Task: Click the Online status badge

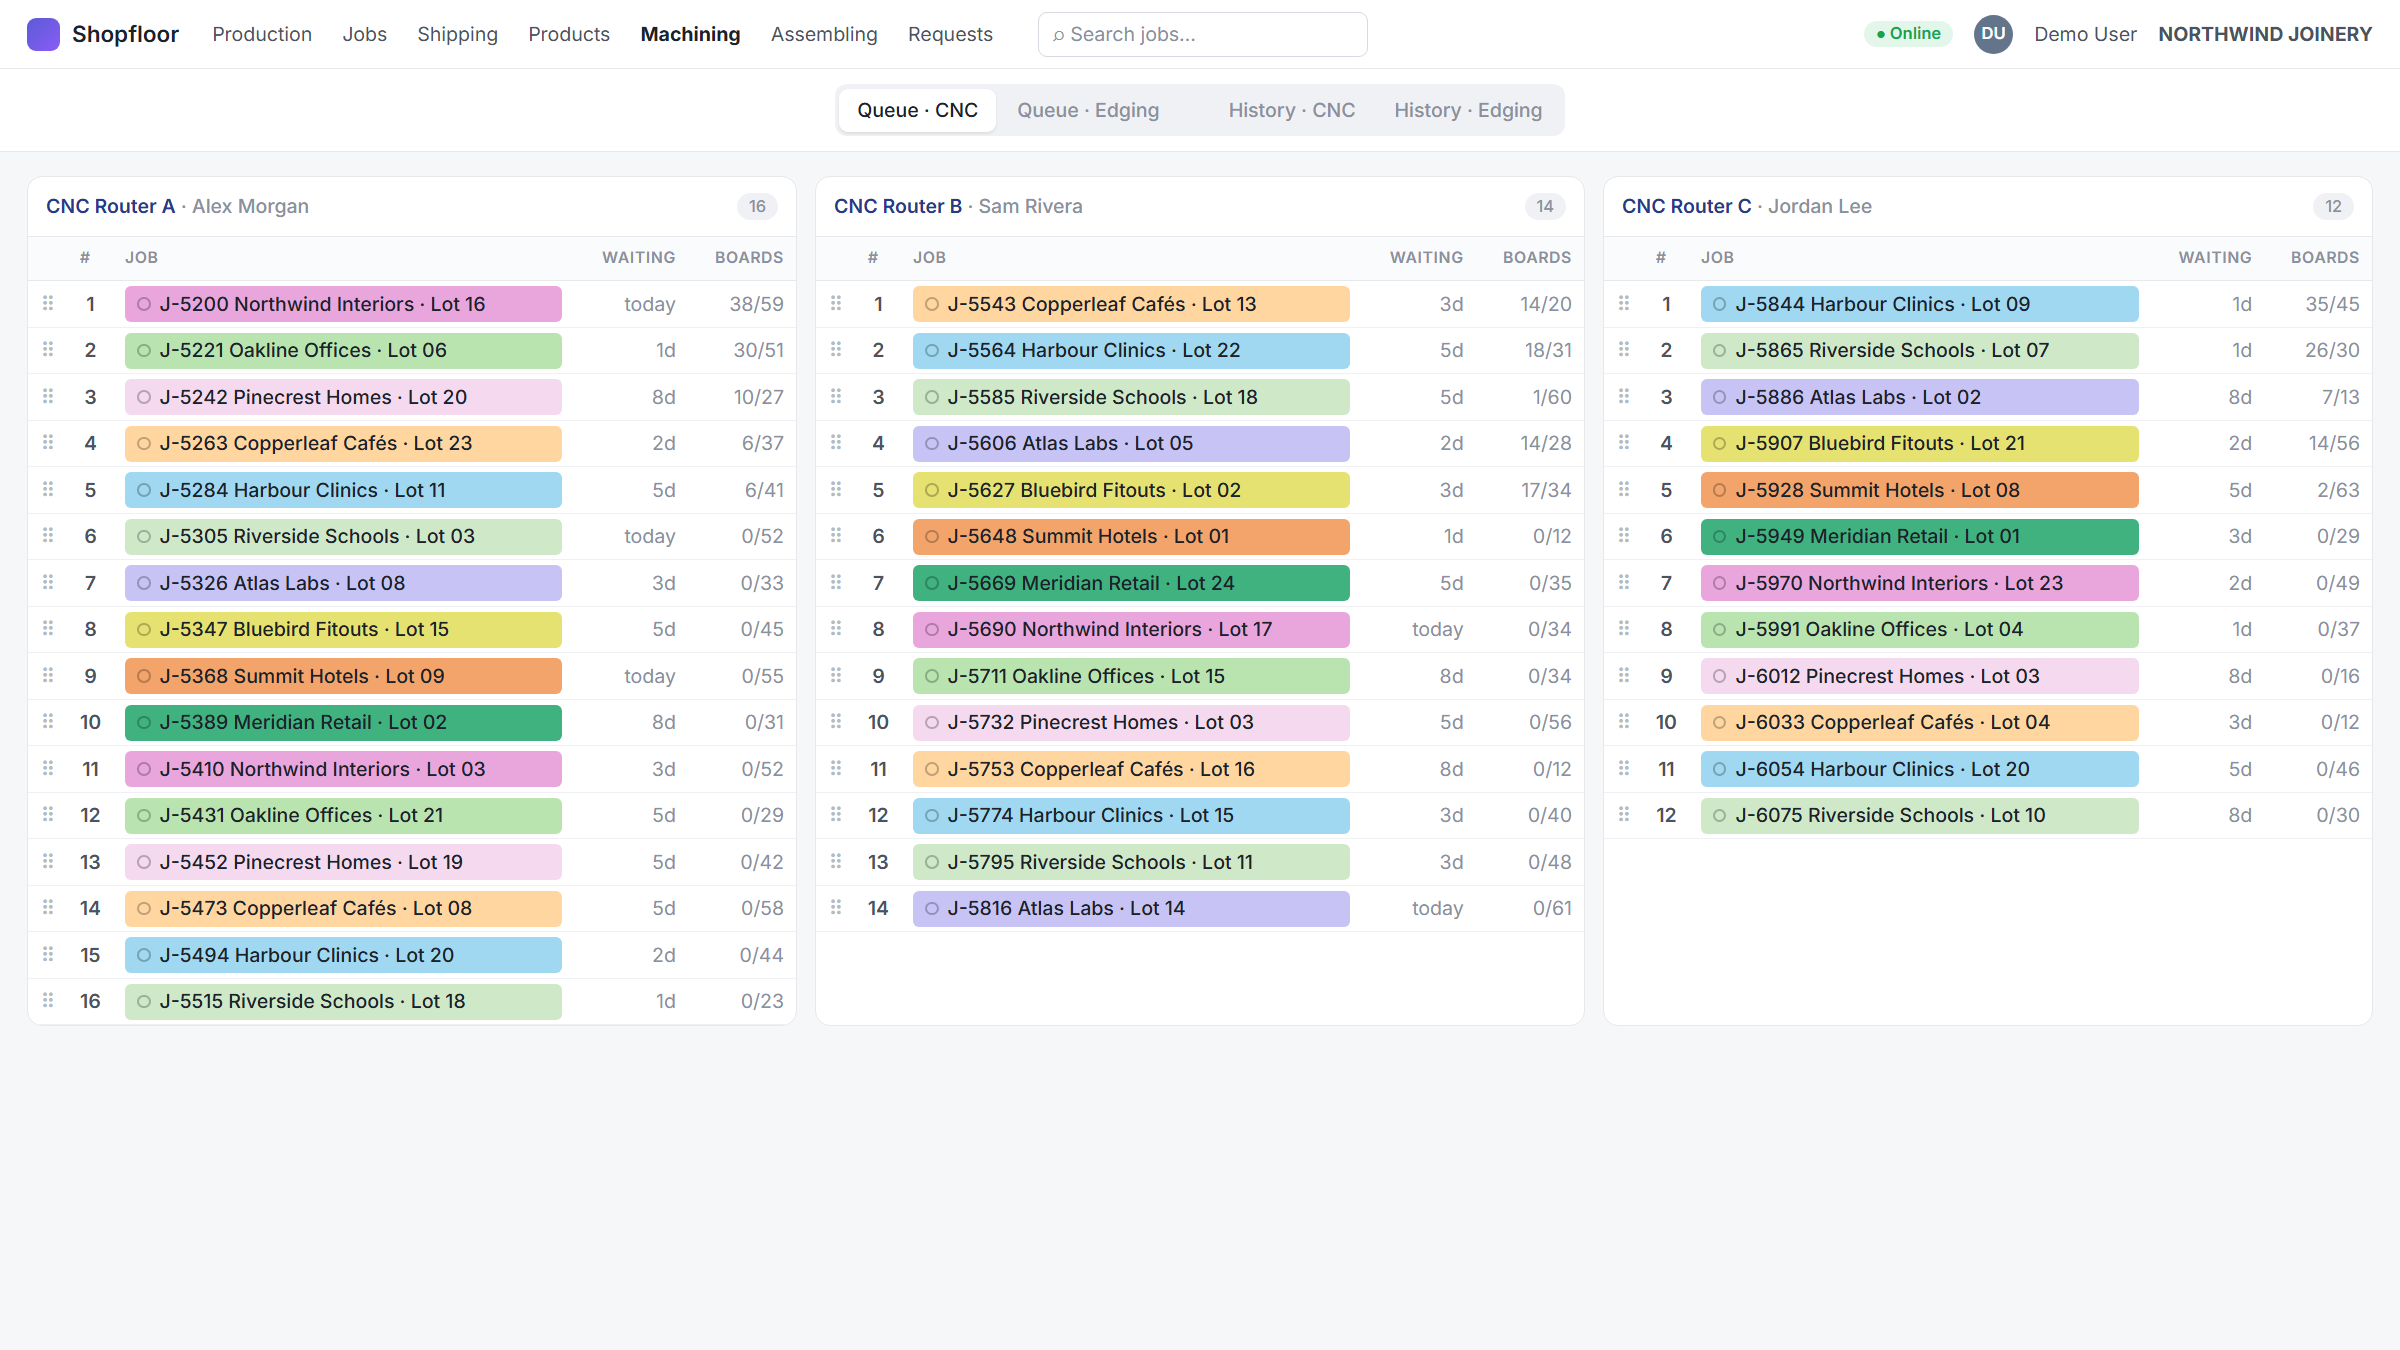Action: pyautogui.click(x=1908, y=34)
